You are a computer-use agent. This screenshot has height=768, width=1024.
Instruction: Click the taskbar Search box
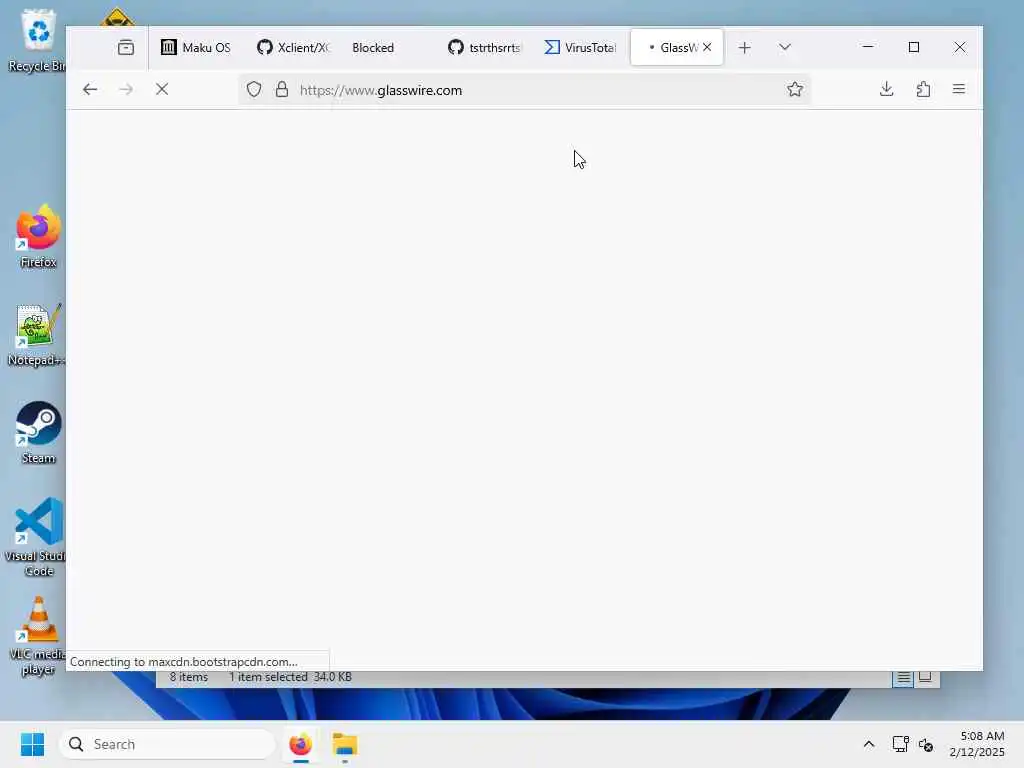tap(167, 744)
